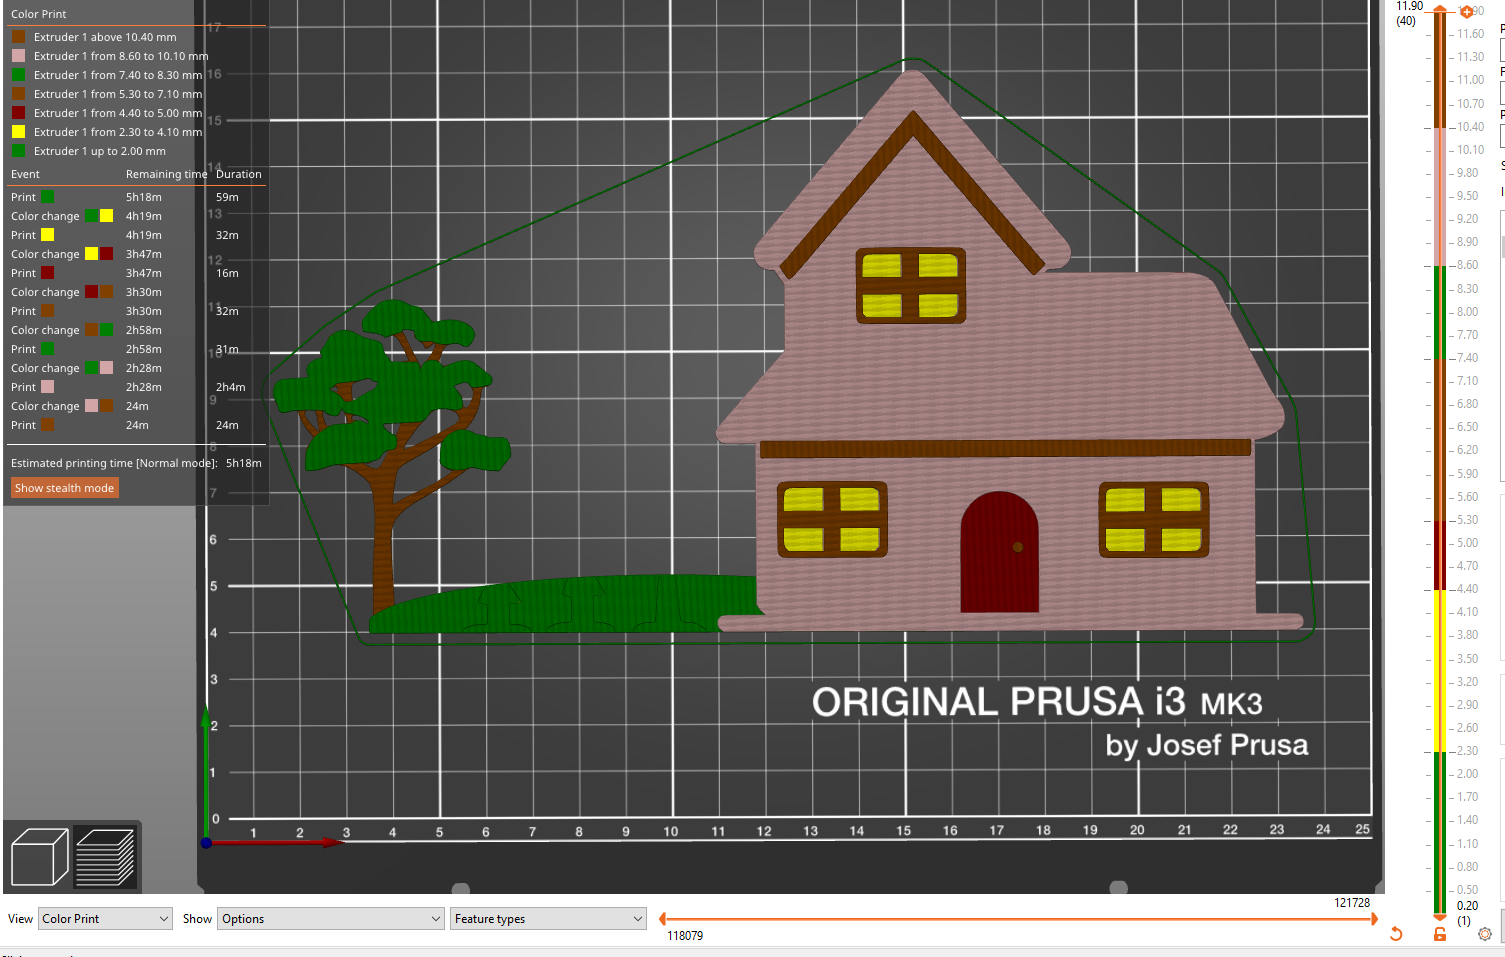The image size is (1505, 957).
Task: Open the Feature types dropdown
Action: (x=548, y=919)
